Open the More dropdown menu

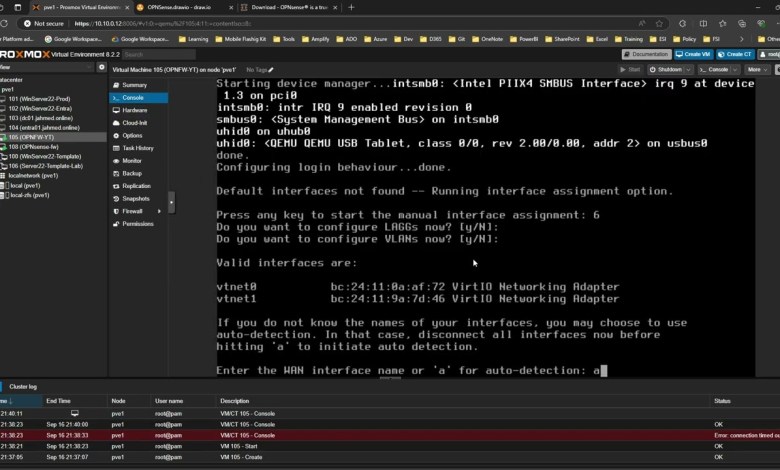[x=757, y=70]
